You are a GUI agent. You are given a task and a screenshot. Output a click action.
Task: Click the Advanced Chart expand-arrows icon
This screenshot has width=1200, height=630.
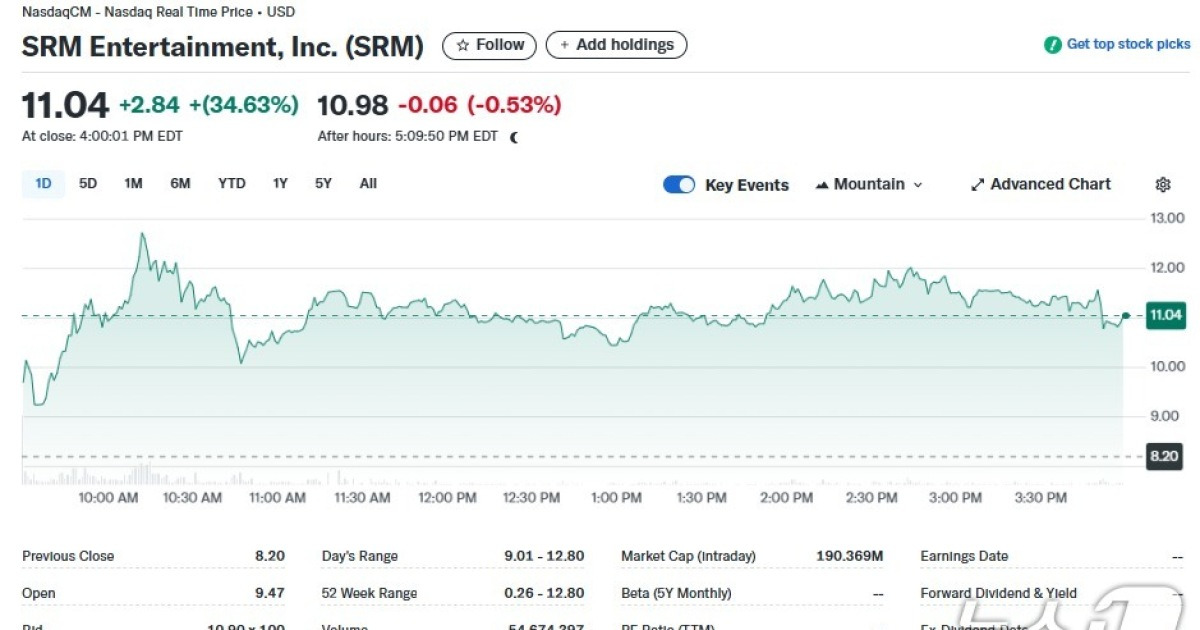[x=977, y=184]
